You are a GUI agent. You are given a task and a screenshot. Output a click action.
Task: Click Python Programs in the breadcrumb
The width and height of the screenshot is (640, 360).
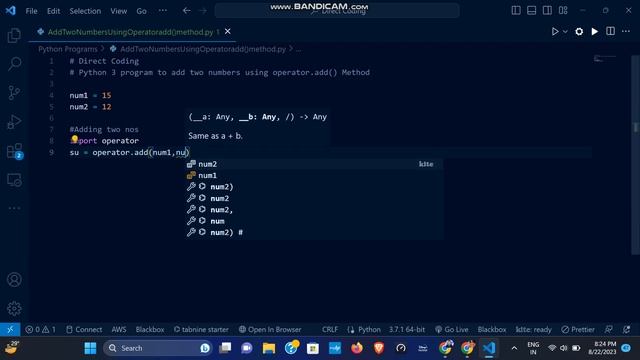tap(68, 49)
